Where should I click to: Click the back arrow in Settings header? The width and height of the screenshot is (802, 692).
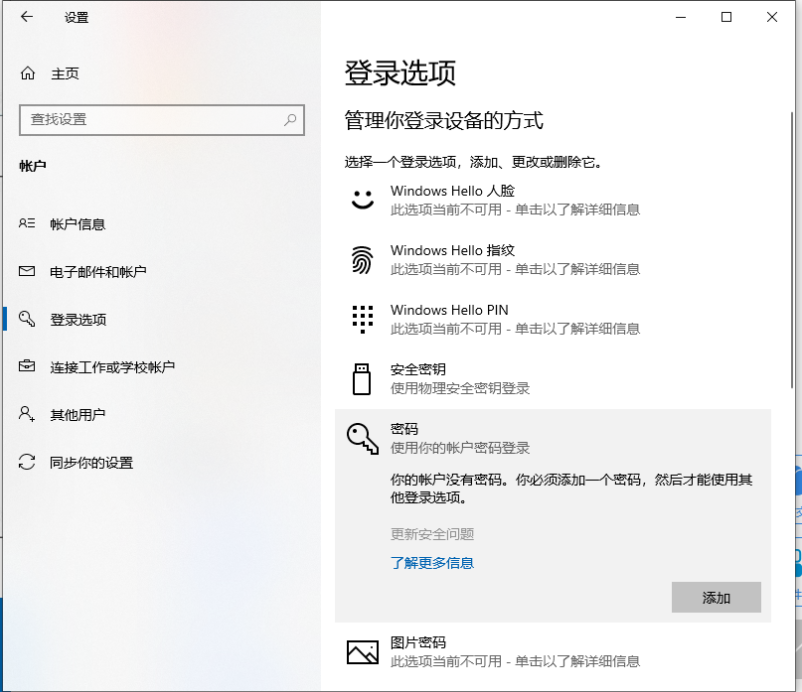click(x=27, y=17)
